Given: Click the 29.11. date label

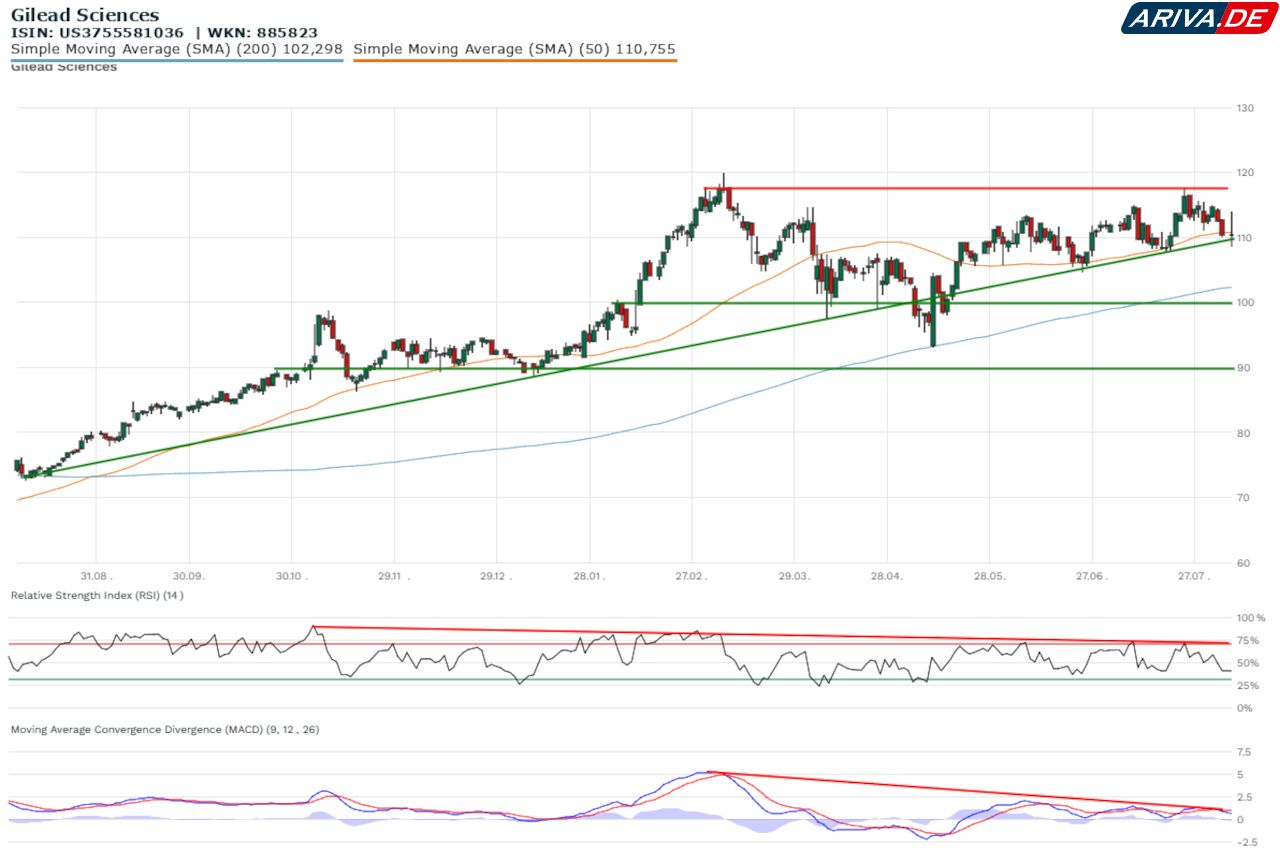Looking at the screenshot, I should [394, 576].
